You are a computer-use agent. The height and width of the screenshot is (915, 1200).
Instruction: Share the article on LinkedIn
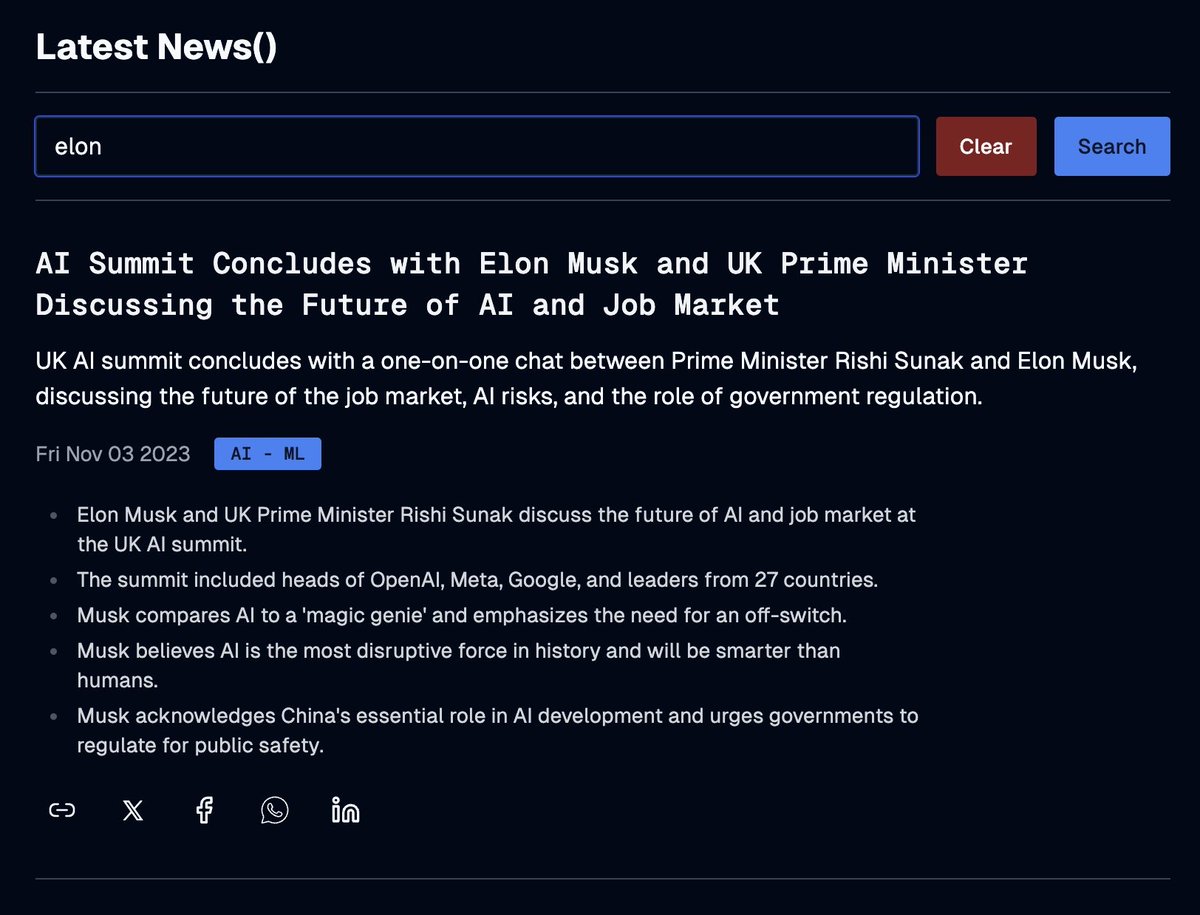tap(345, 810)
